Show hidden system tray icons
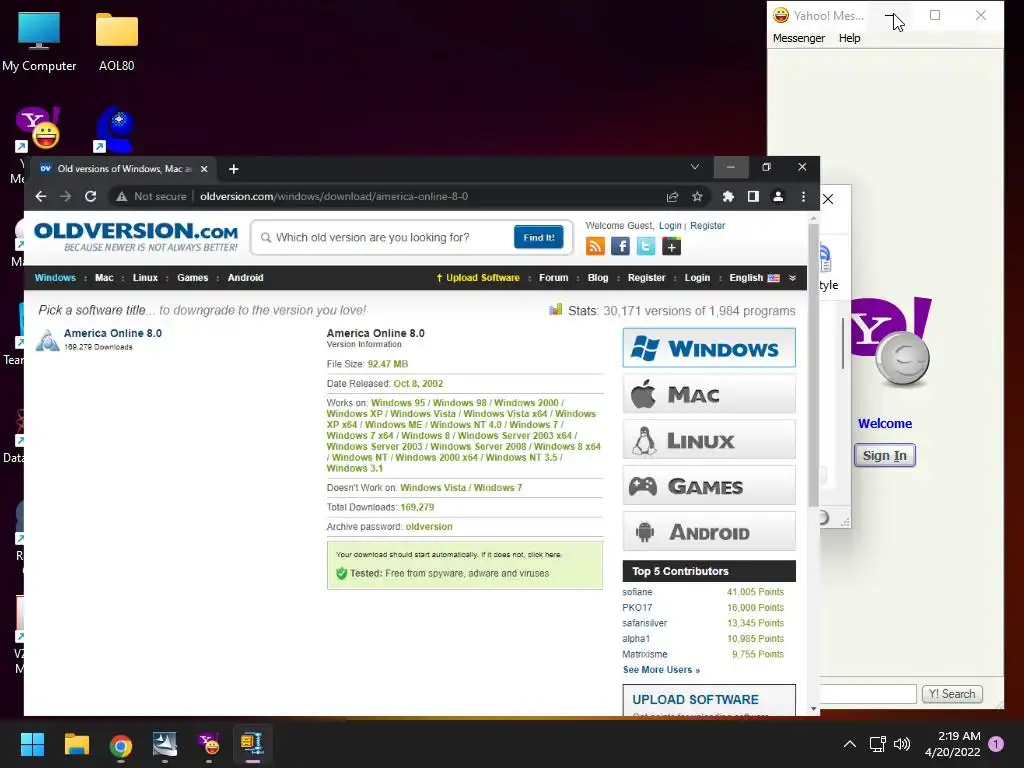This screenshot has width=1024, height=768. 849,744
